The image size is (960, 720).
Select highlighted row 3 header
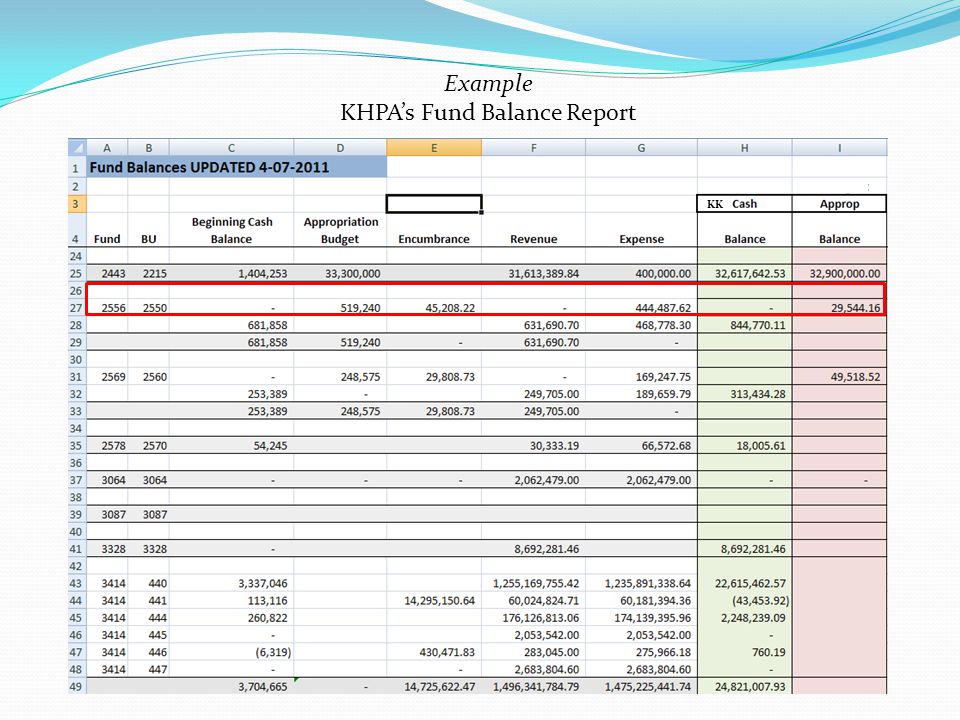pyautogui.click(x=77, y=204)
